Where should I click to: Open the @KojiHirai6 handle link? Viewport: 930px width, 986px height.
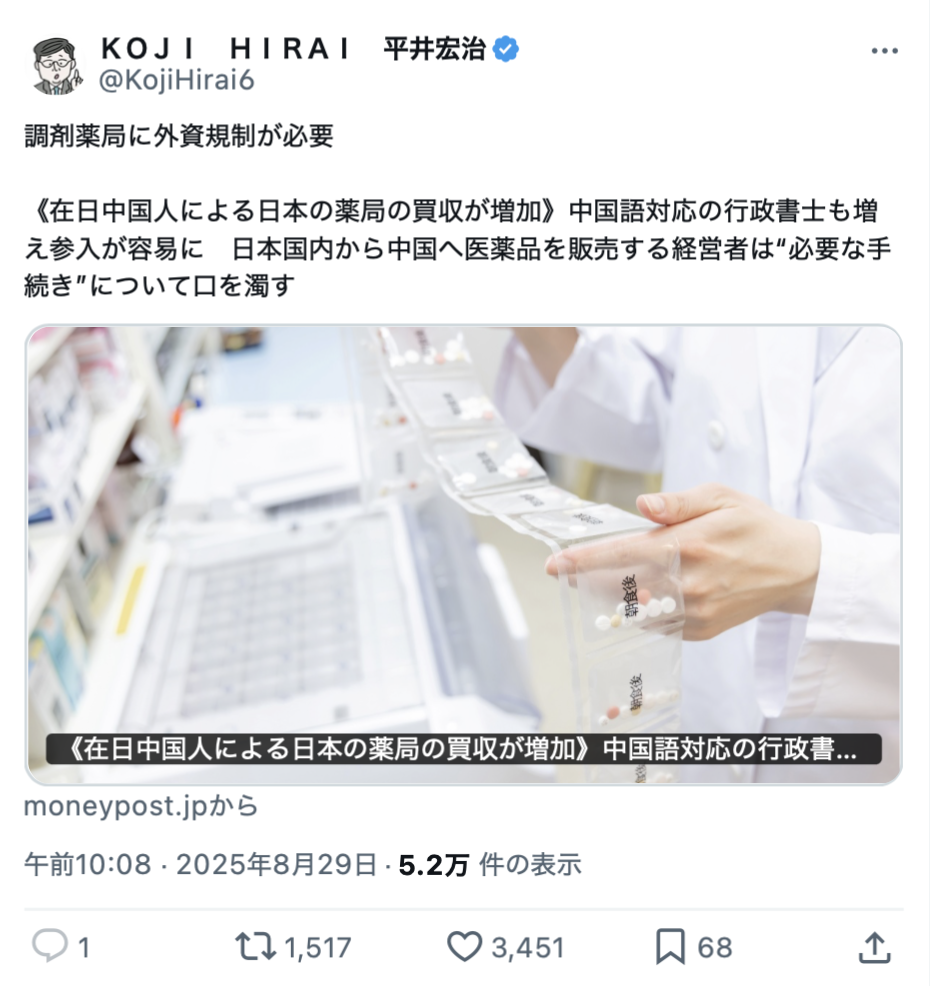(177, 80)
